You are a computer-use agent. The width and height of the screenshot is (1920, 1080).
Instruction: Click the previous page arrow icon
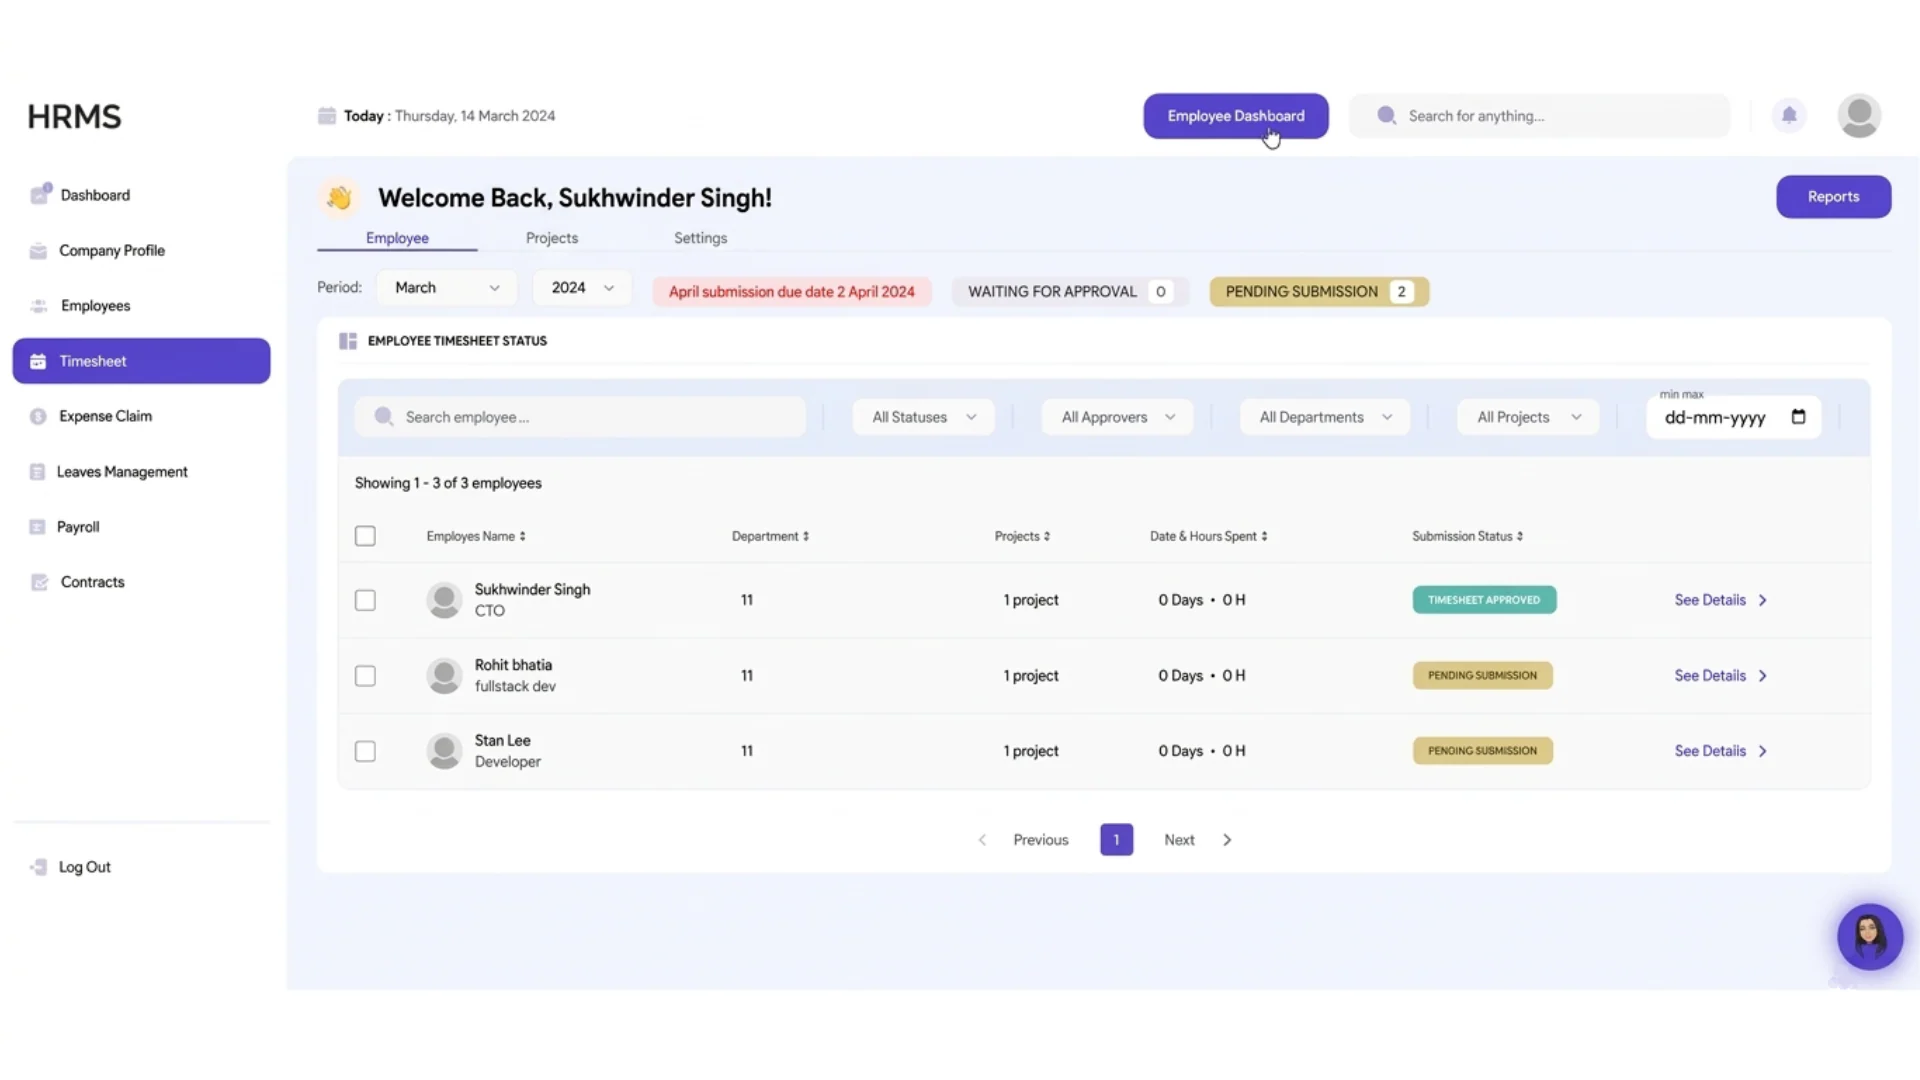click(x=982, y=840)
